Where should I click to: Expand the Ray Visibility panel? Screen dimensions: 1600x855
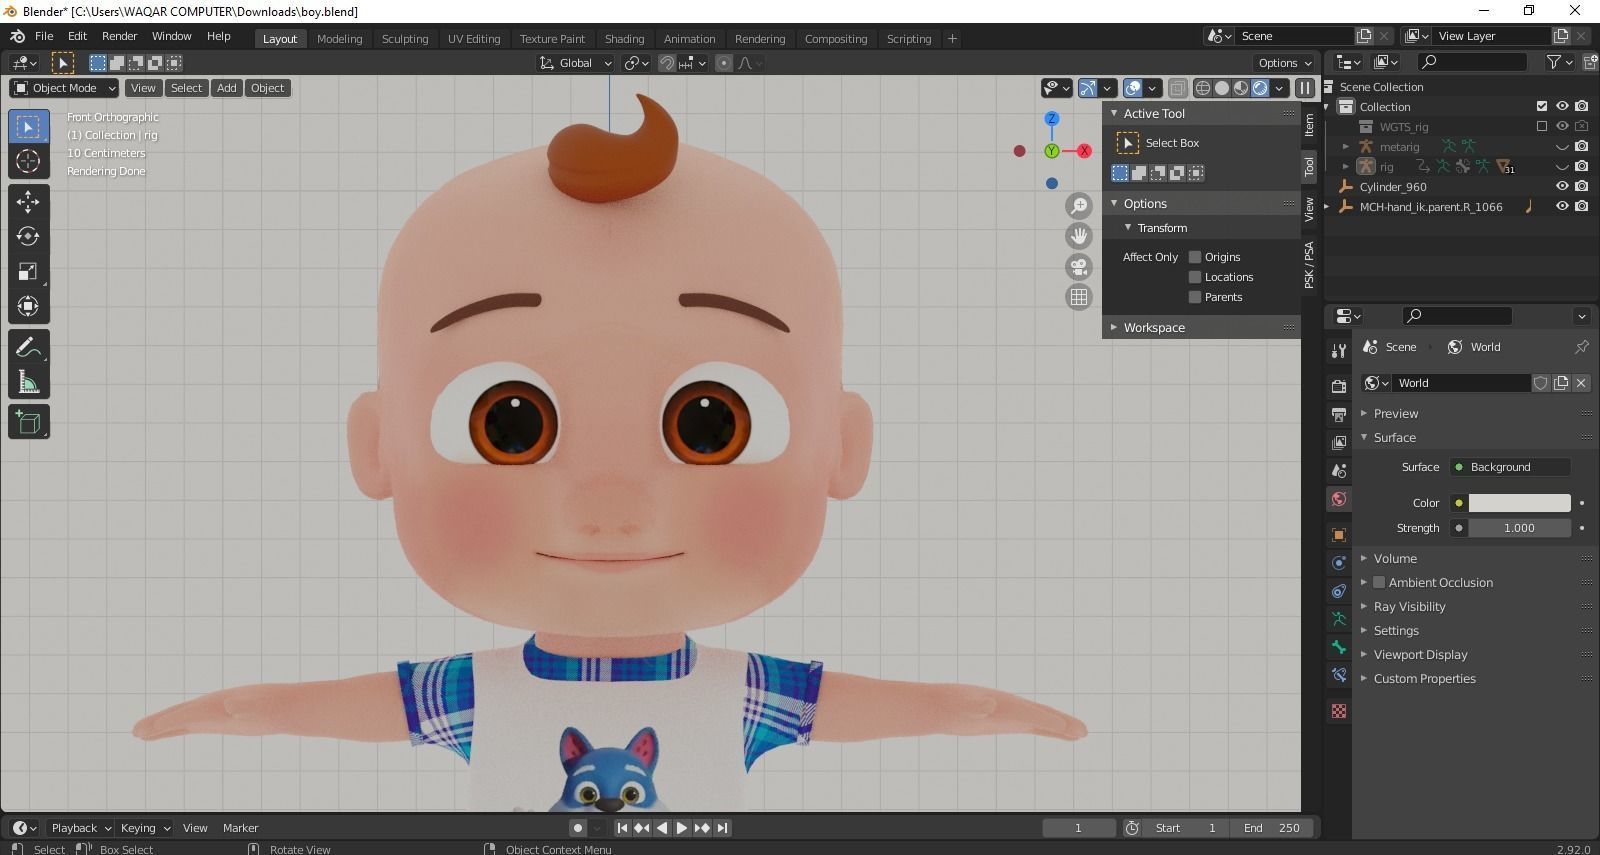[x=1409, y=606]
